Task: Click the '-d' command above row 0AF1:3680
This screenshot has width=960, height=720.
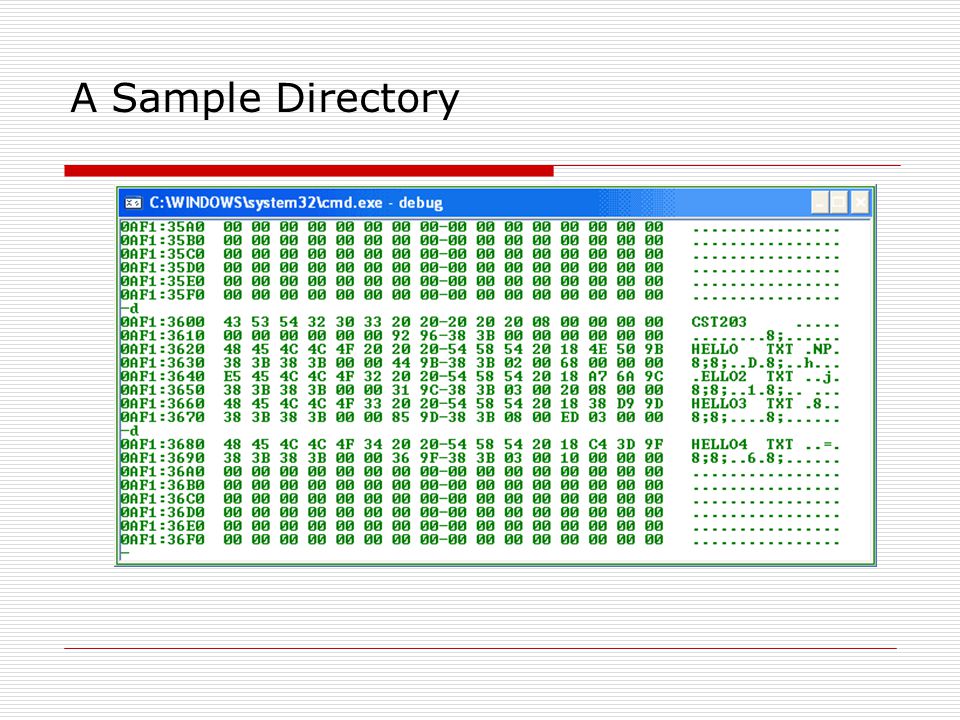Action: [130, 431]
